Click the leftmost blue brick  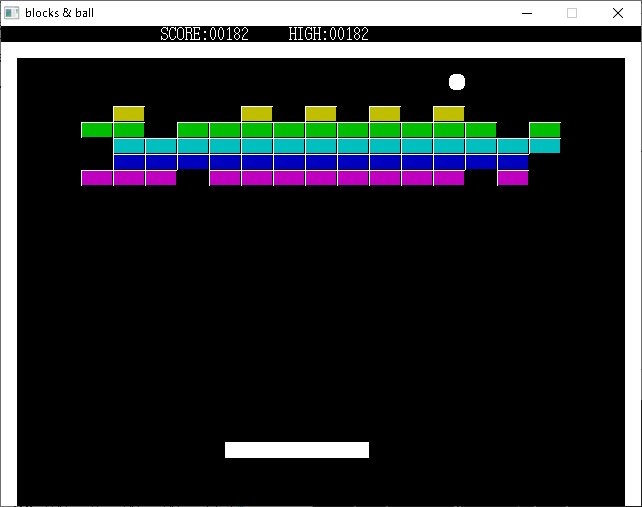pyautogui.click(x=129, y=162)
